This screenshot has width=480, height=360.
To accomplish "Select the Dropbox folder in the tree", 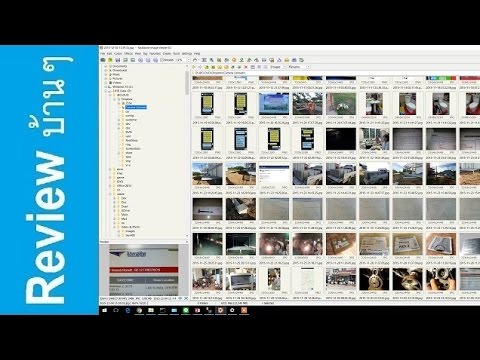I will point(127,99).
